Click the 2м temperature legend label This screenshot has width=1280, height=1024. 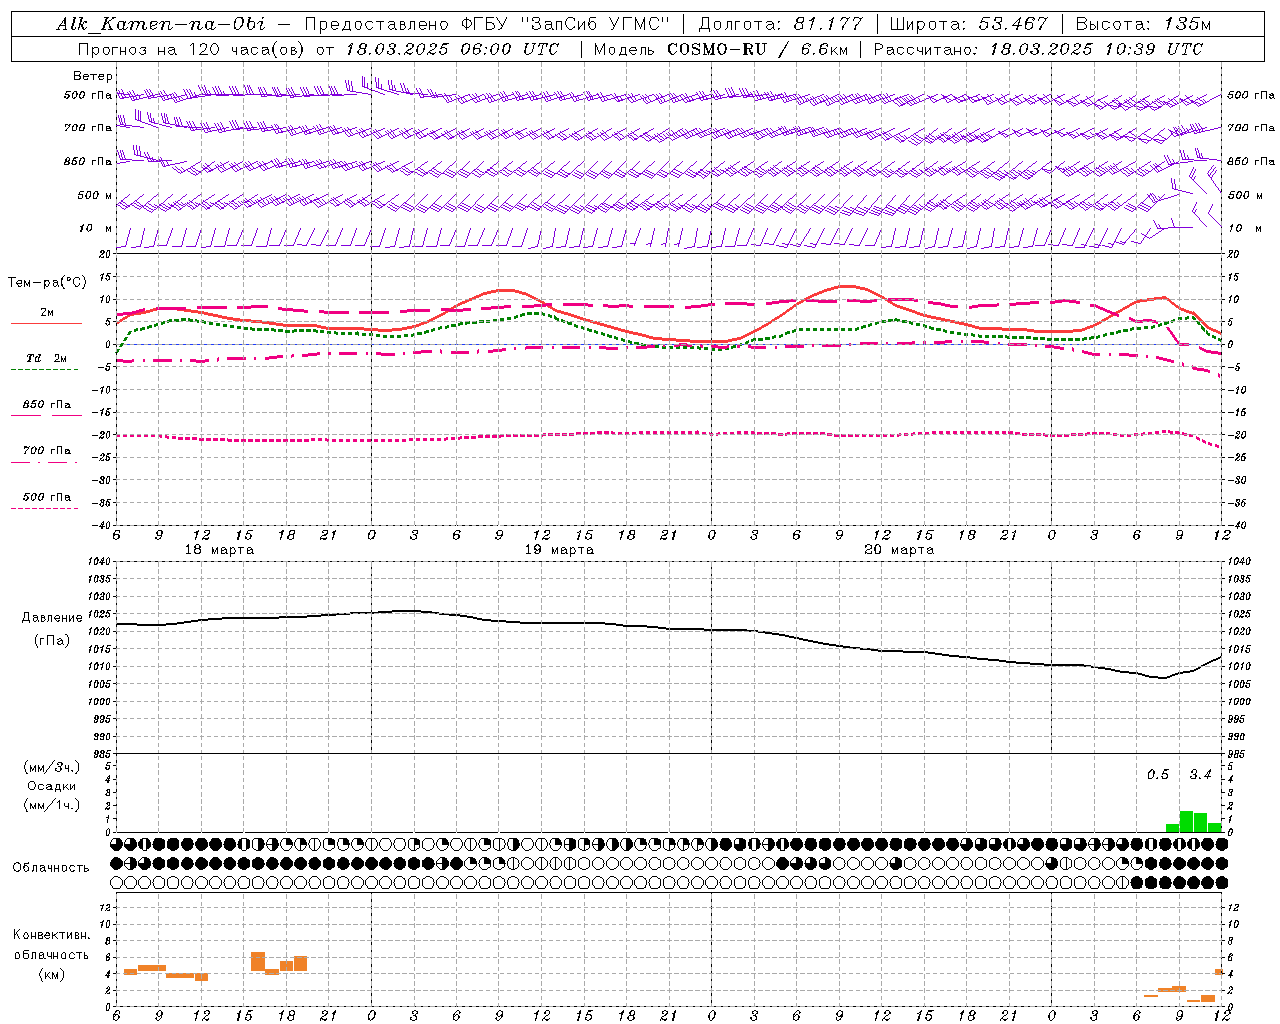click(47, 312)
